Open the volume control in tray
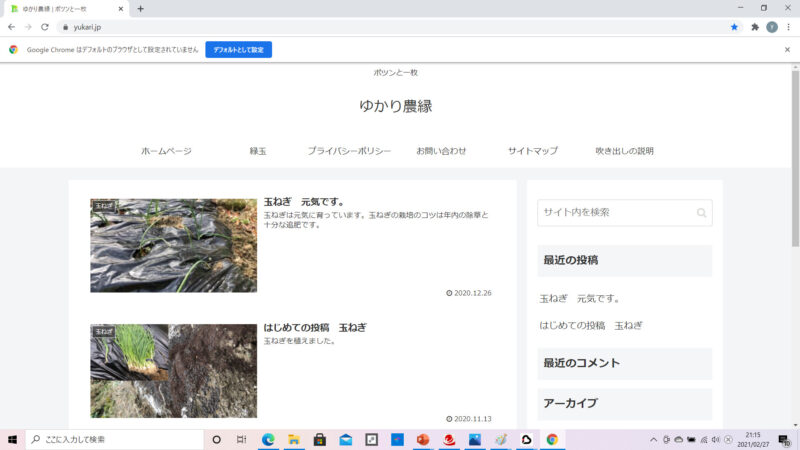Viewport: 800px width, 450px height. (716, 439)
